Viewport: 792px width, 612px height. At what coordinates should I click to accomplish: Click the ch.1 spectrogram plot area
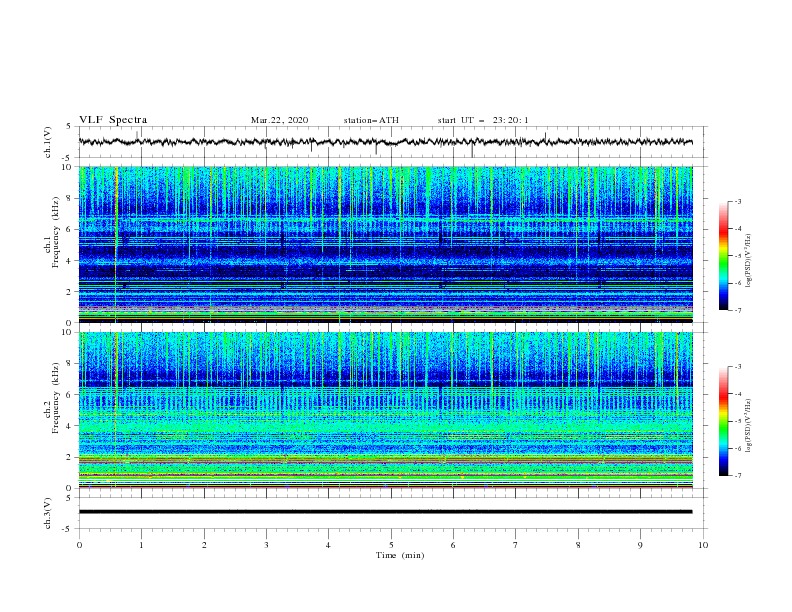point(386,244)
